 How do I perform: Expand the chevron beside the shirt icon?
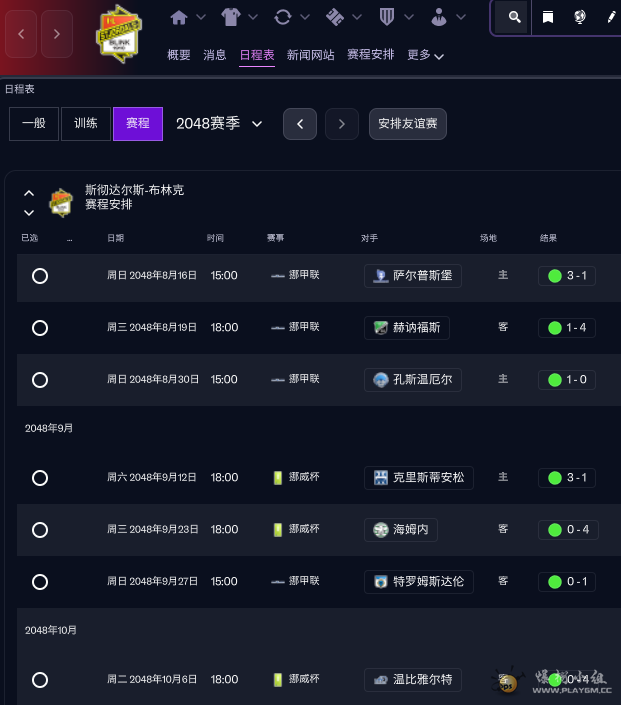click(253, 17)
